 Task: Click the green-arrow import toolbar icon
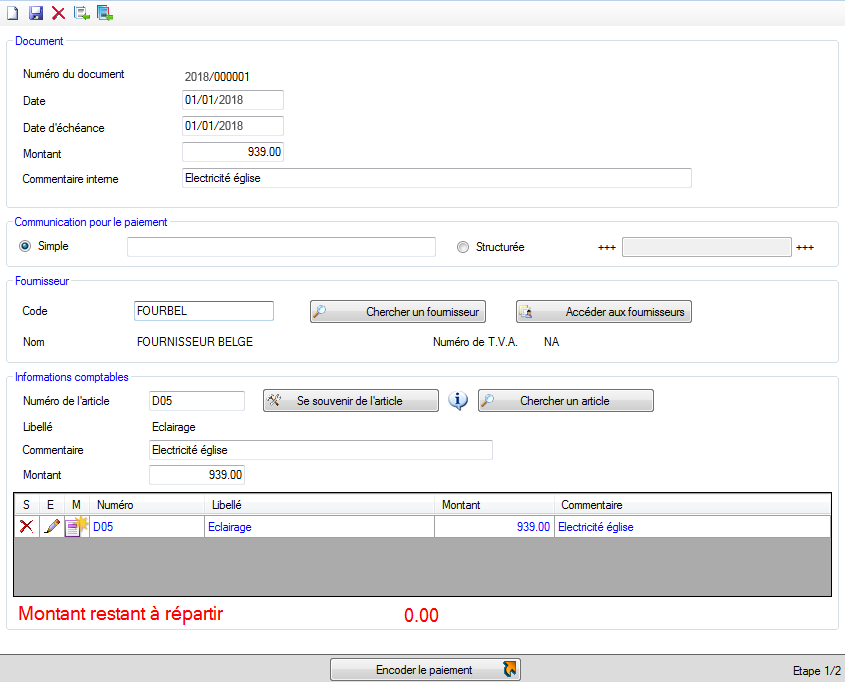(x=81, y=13)
